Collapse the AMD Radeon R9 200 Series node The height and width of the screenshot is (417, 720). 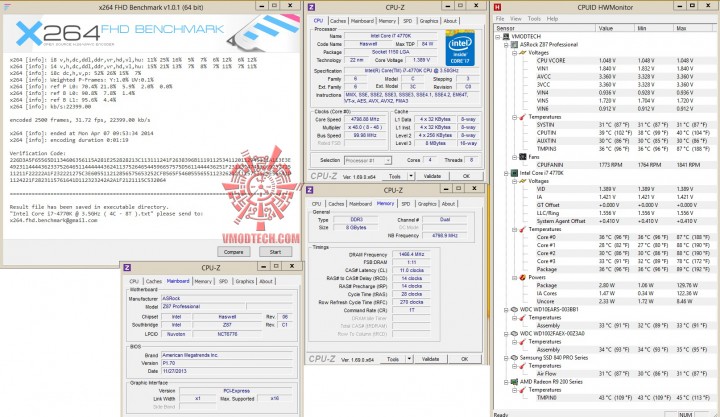(x=506, y=382)
